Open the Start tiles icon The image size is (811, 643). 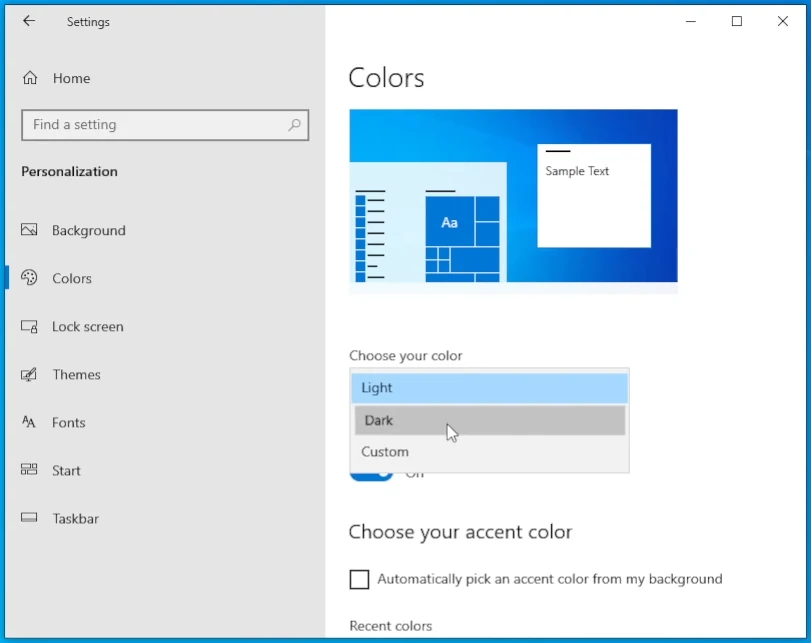[x=29, y=470]
